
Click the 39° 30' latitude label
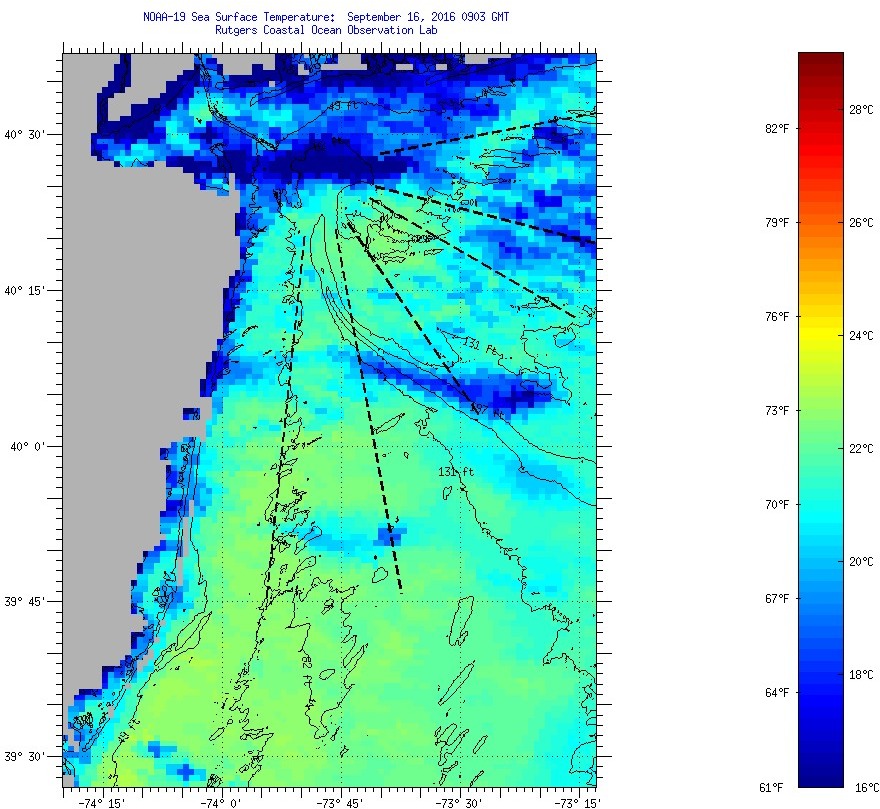[24, 757]
